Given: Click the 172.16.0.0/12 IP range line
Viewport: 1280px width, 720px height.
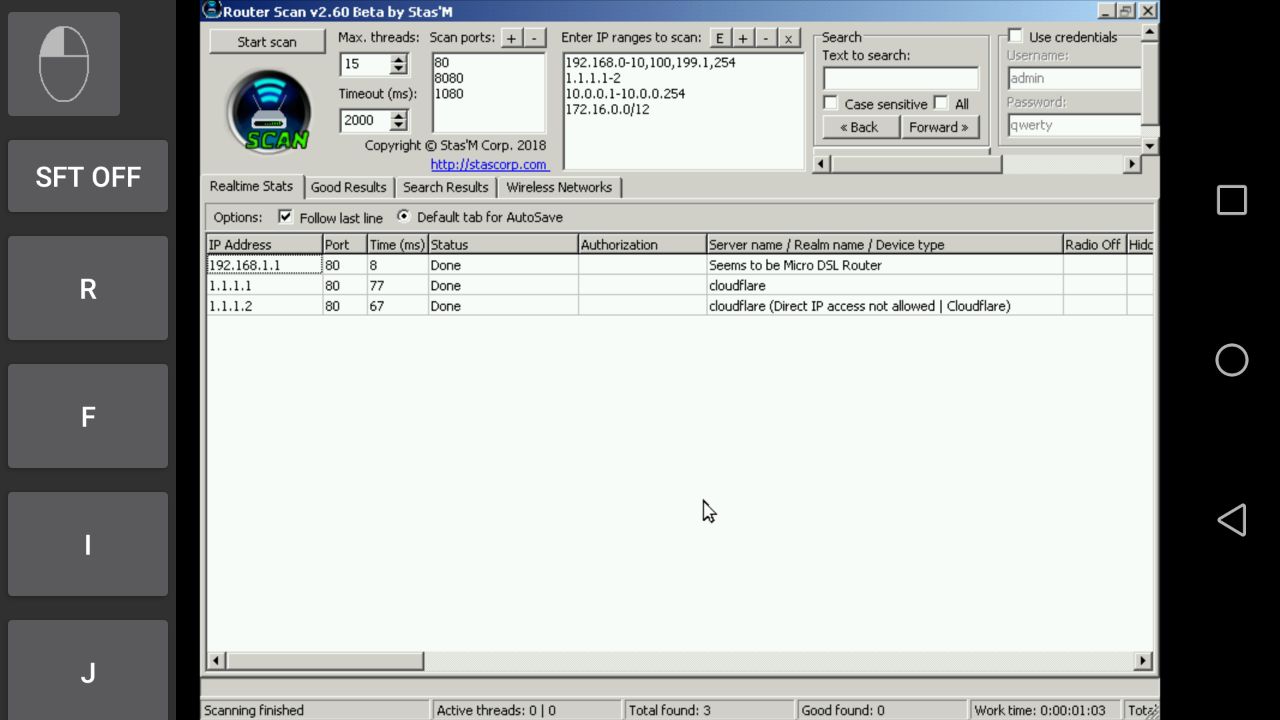Looking at the screenshot, I should coord(607,110).
